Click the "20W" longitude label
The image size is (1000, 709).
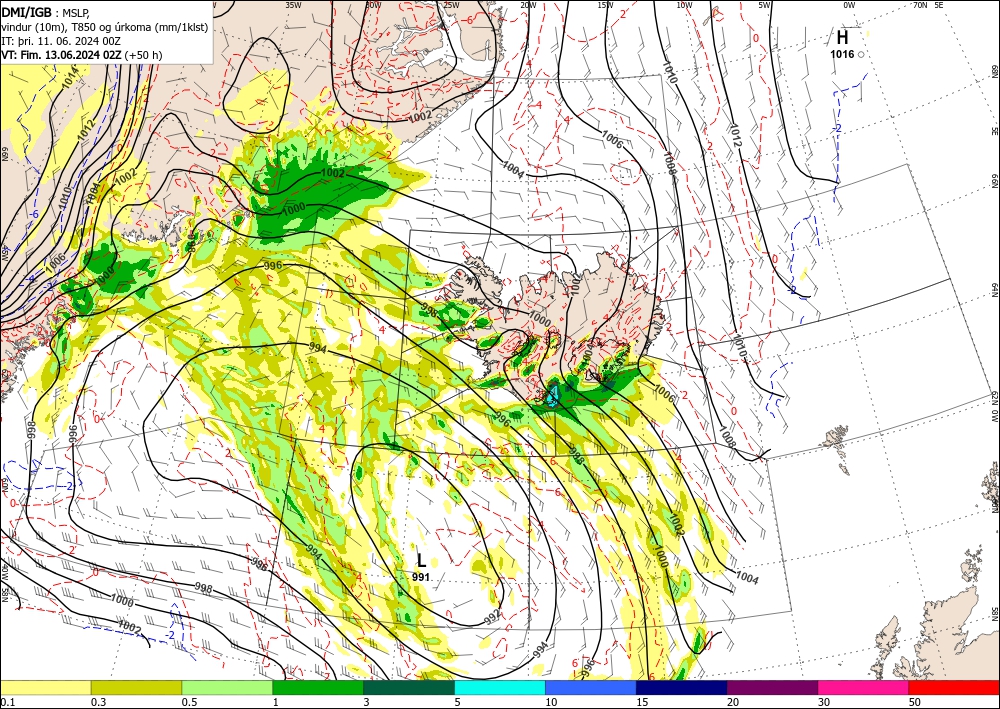pos(527,5)
